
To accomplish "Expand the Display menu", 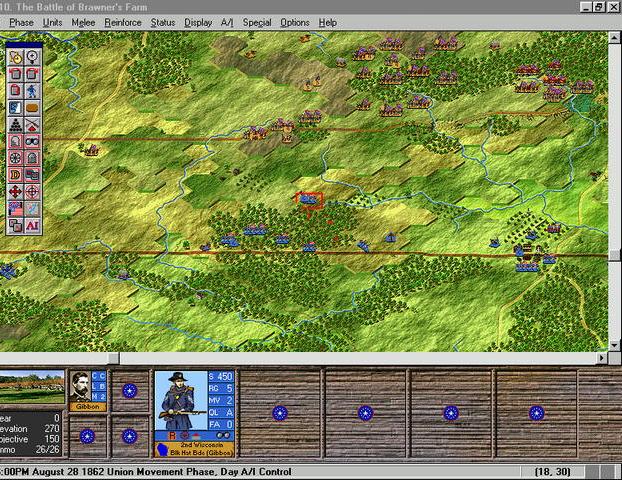I will click(197, 22).
